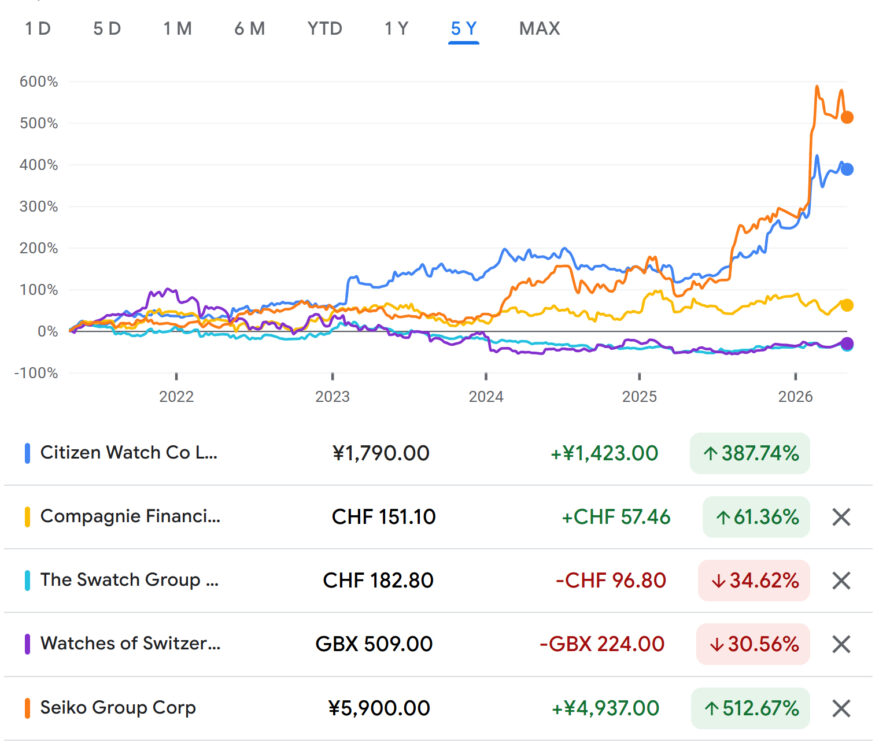Show the 1M chart range
879x750 pixels.
point(177,28)
